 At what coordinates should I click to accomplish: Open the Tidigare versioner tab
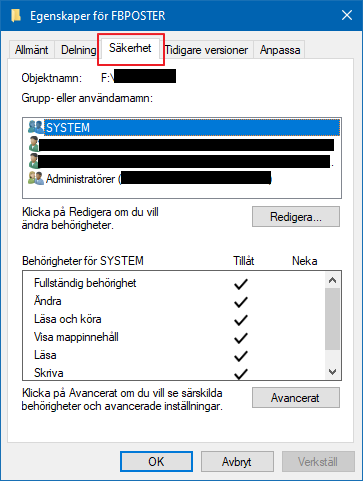pos(207,50)
